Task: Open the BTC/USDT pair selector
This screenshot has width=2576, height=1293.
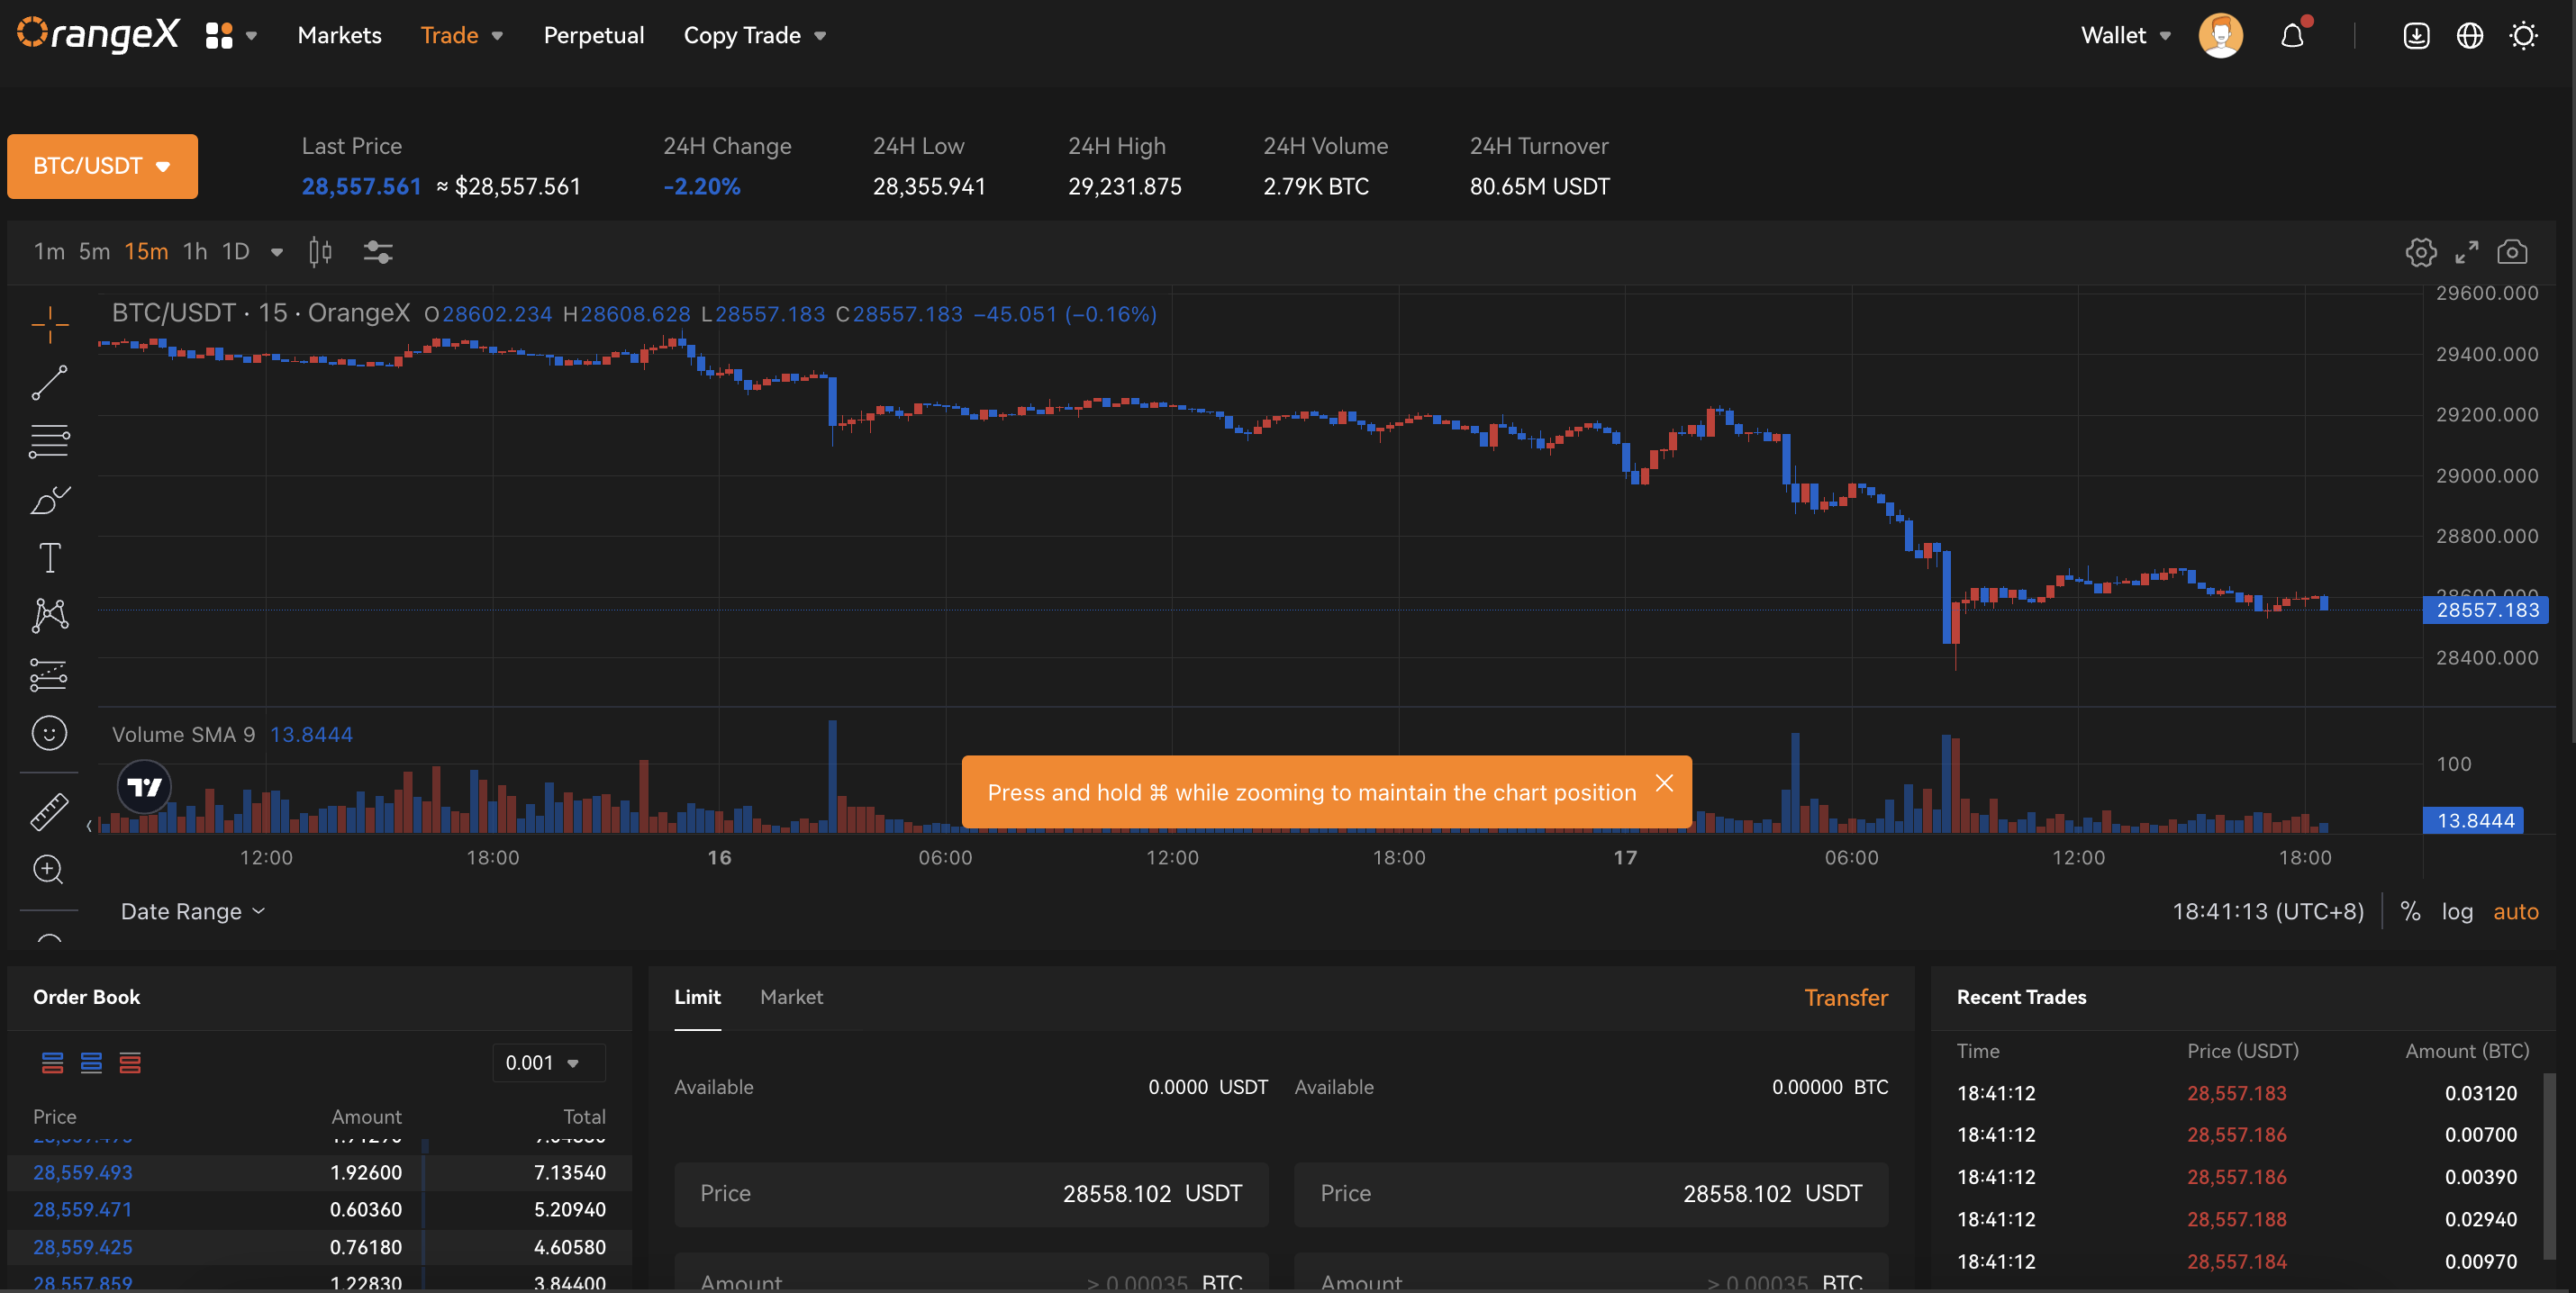Action: (102, 166)
